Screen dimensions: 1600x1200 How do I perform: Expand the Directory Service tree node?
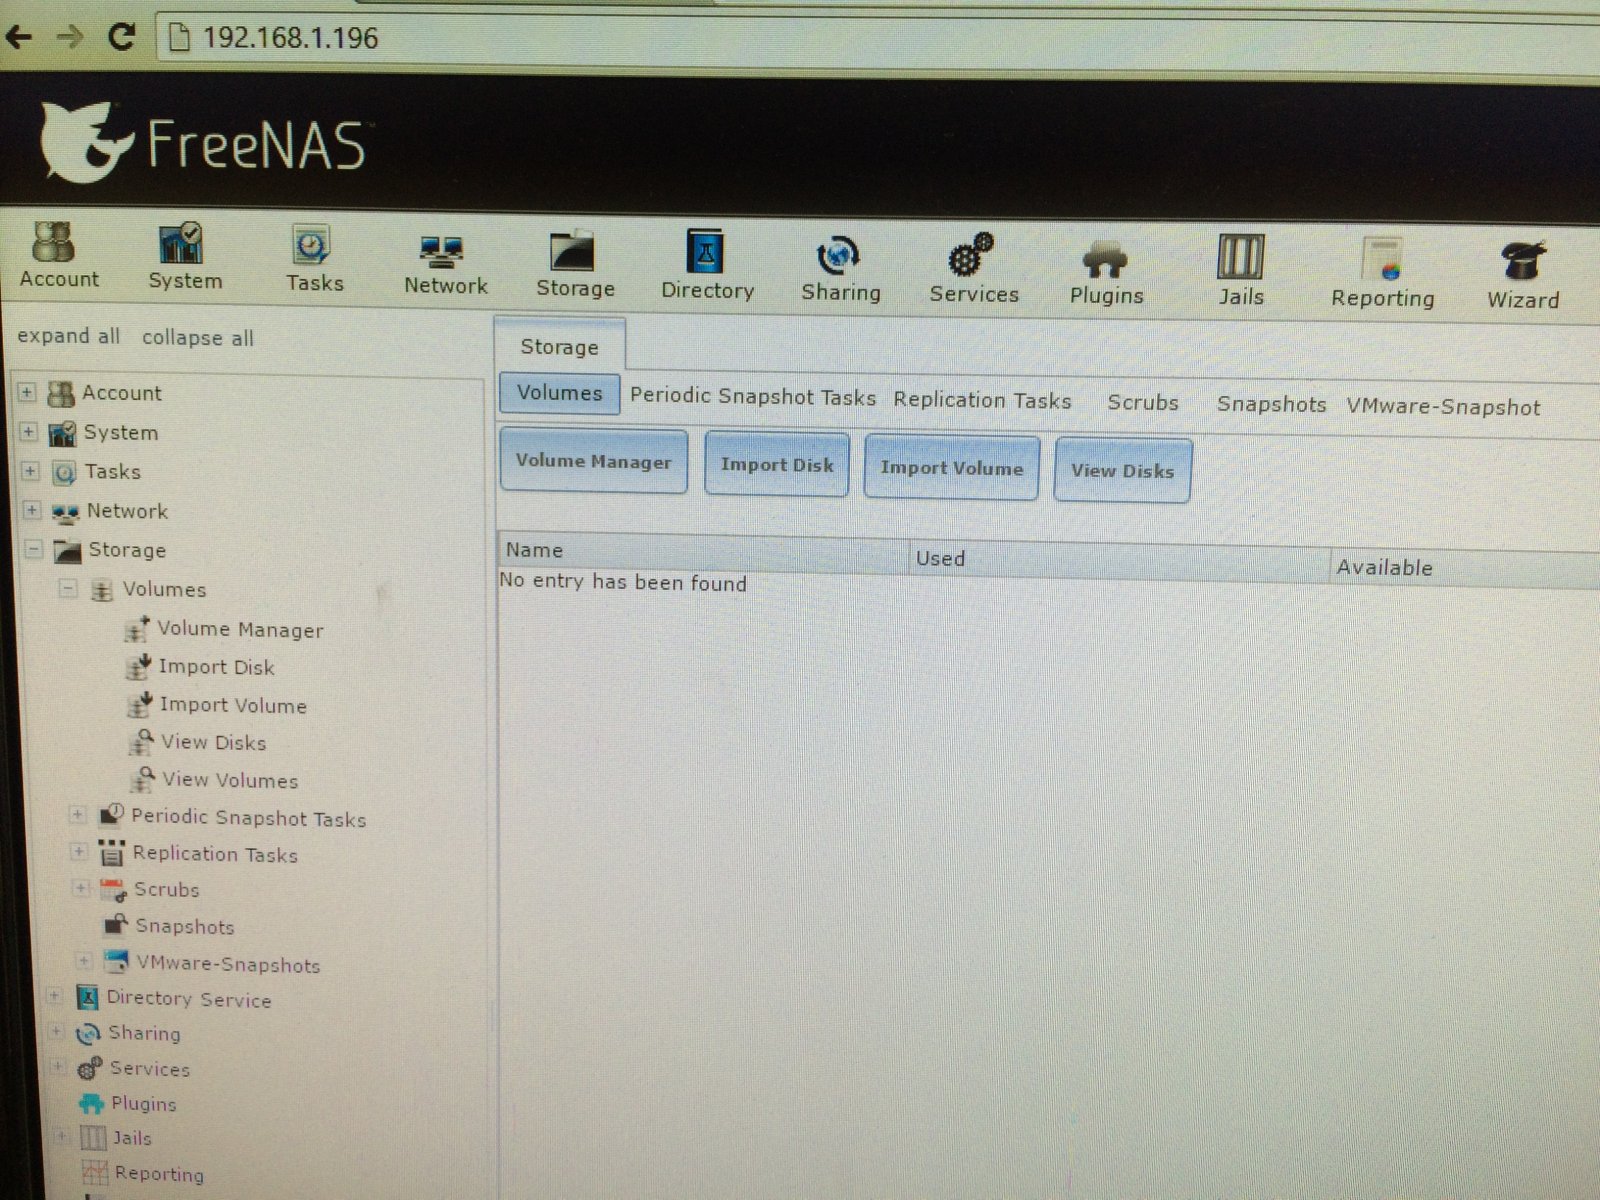pyautogui.click(x=55, y=997)
